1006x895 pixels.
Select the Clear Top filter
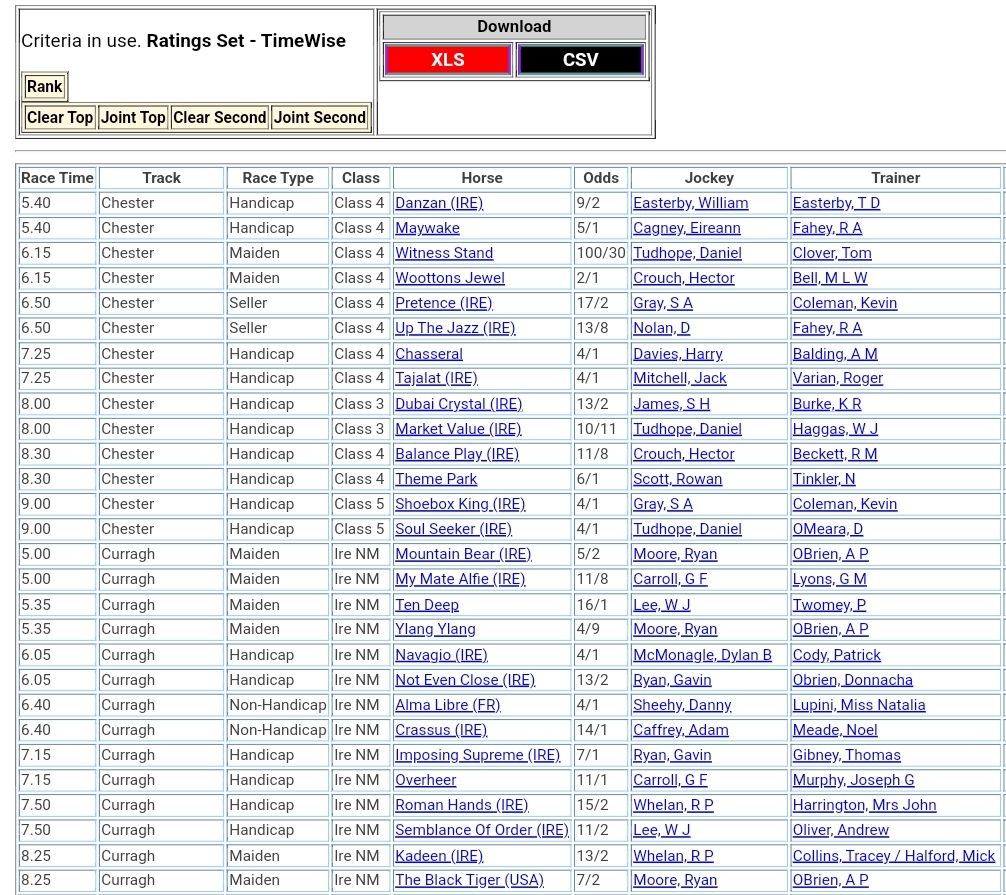(60, 118)
